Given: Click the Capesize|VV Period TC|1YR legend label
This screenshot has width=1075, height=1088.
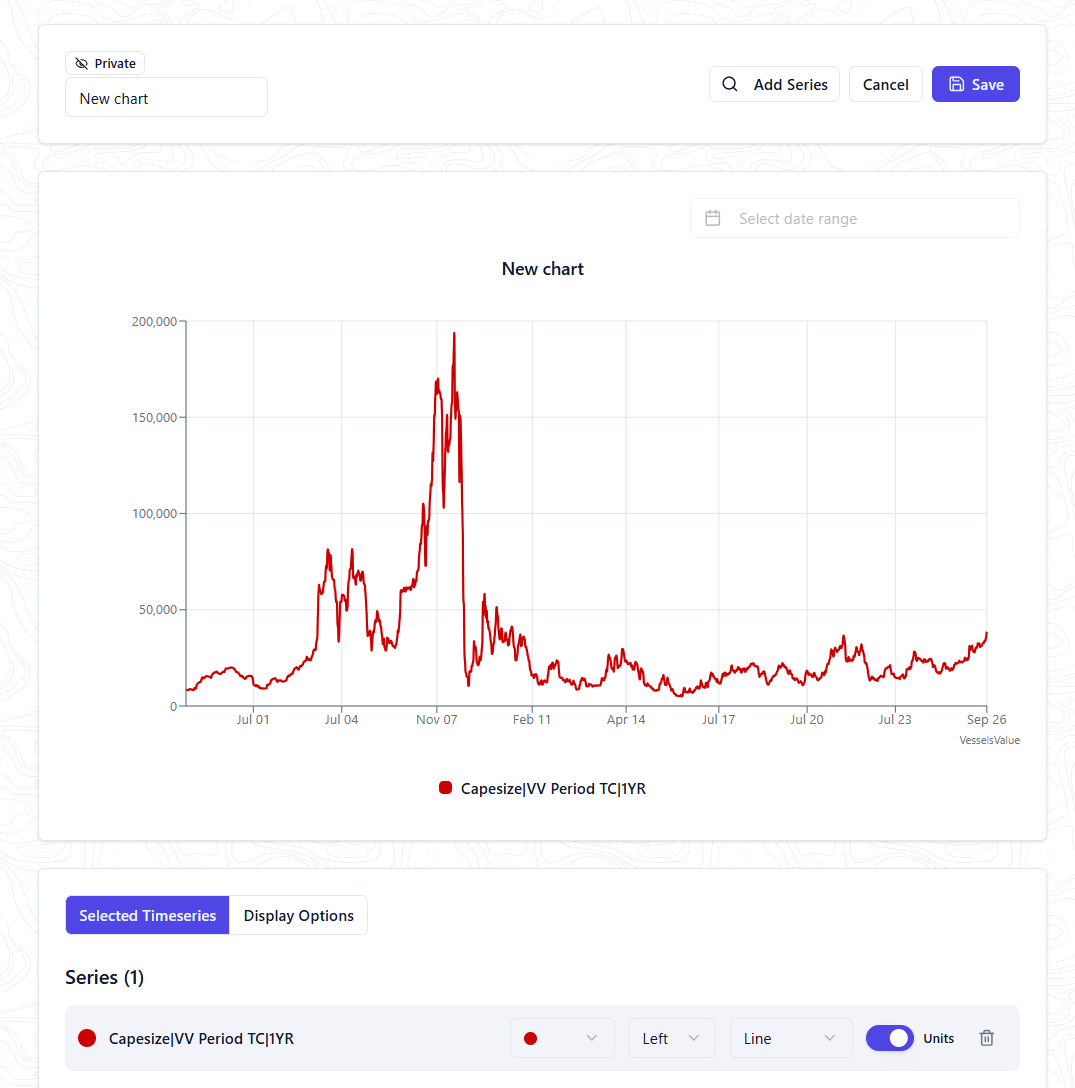Looking at the screenshot, I should pyautogui.click(x=553, y=788).
